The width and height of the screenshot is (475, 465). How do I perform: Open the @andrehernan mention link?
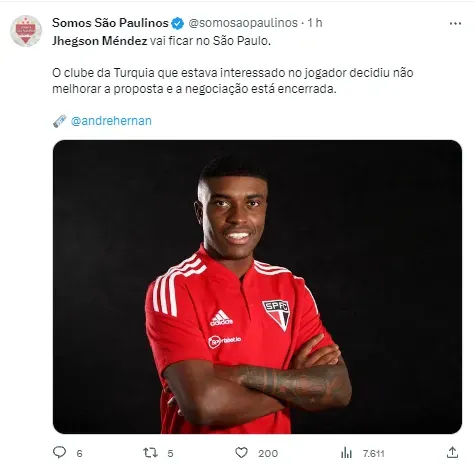(111, 121)
